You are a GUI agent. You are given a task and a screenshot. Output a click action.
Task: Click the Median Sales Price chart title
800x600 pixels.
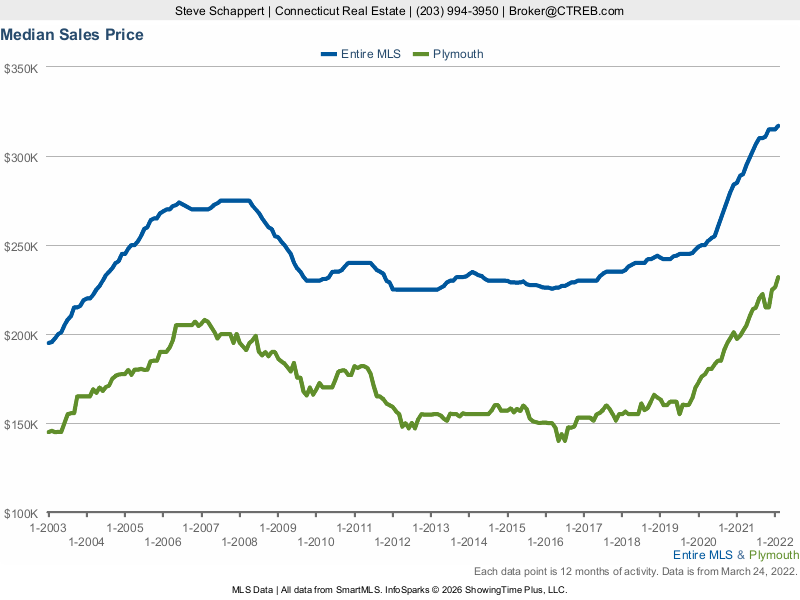(x=72, y=35)
